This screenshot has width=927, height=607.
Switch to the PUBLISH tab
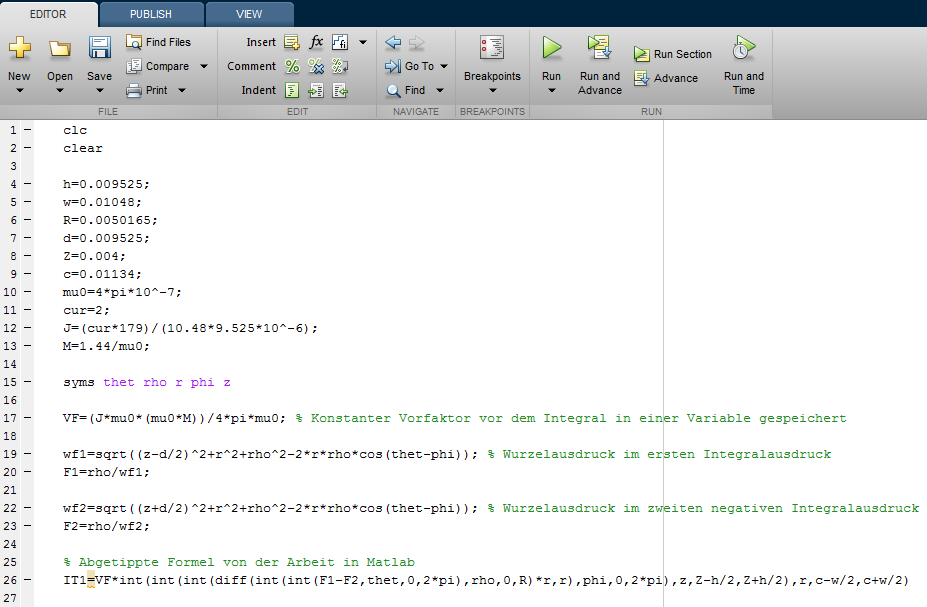click(151, 14)
